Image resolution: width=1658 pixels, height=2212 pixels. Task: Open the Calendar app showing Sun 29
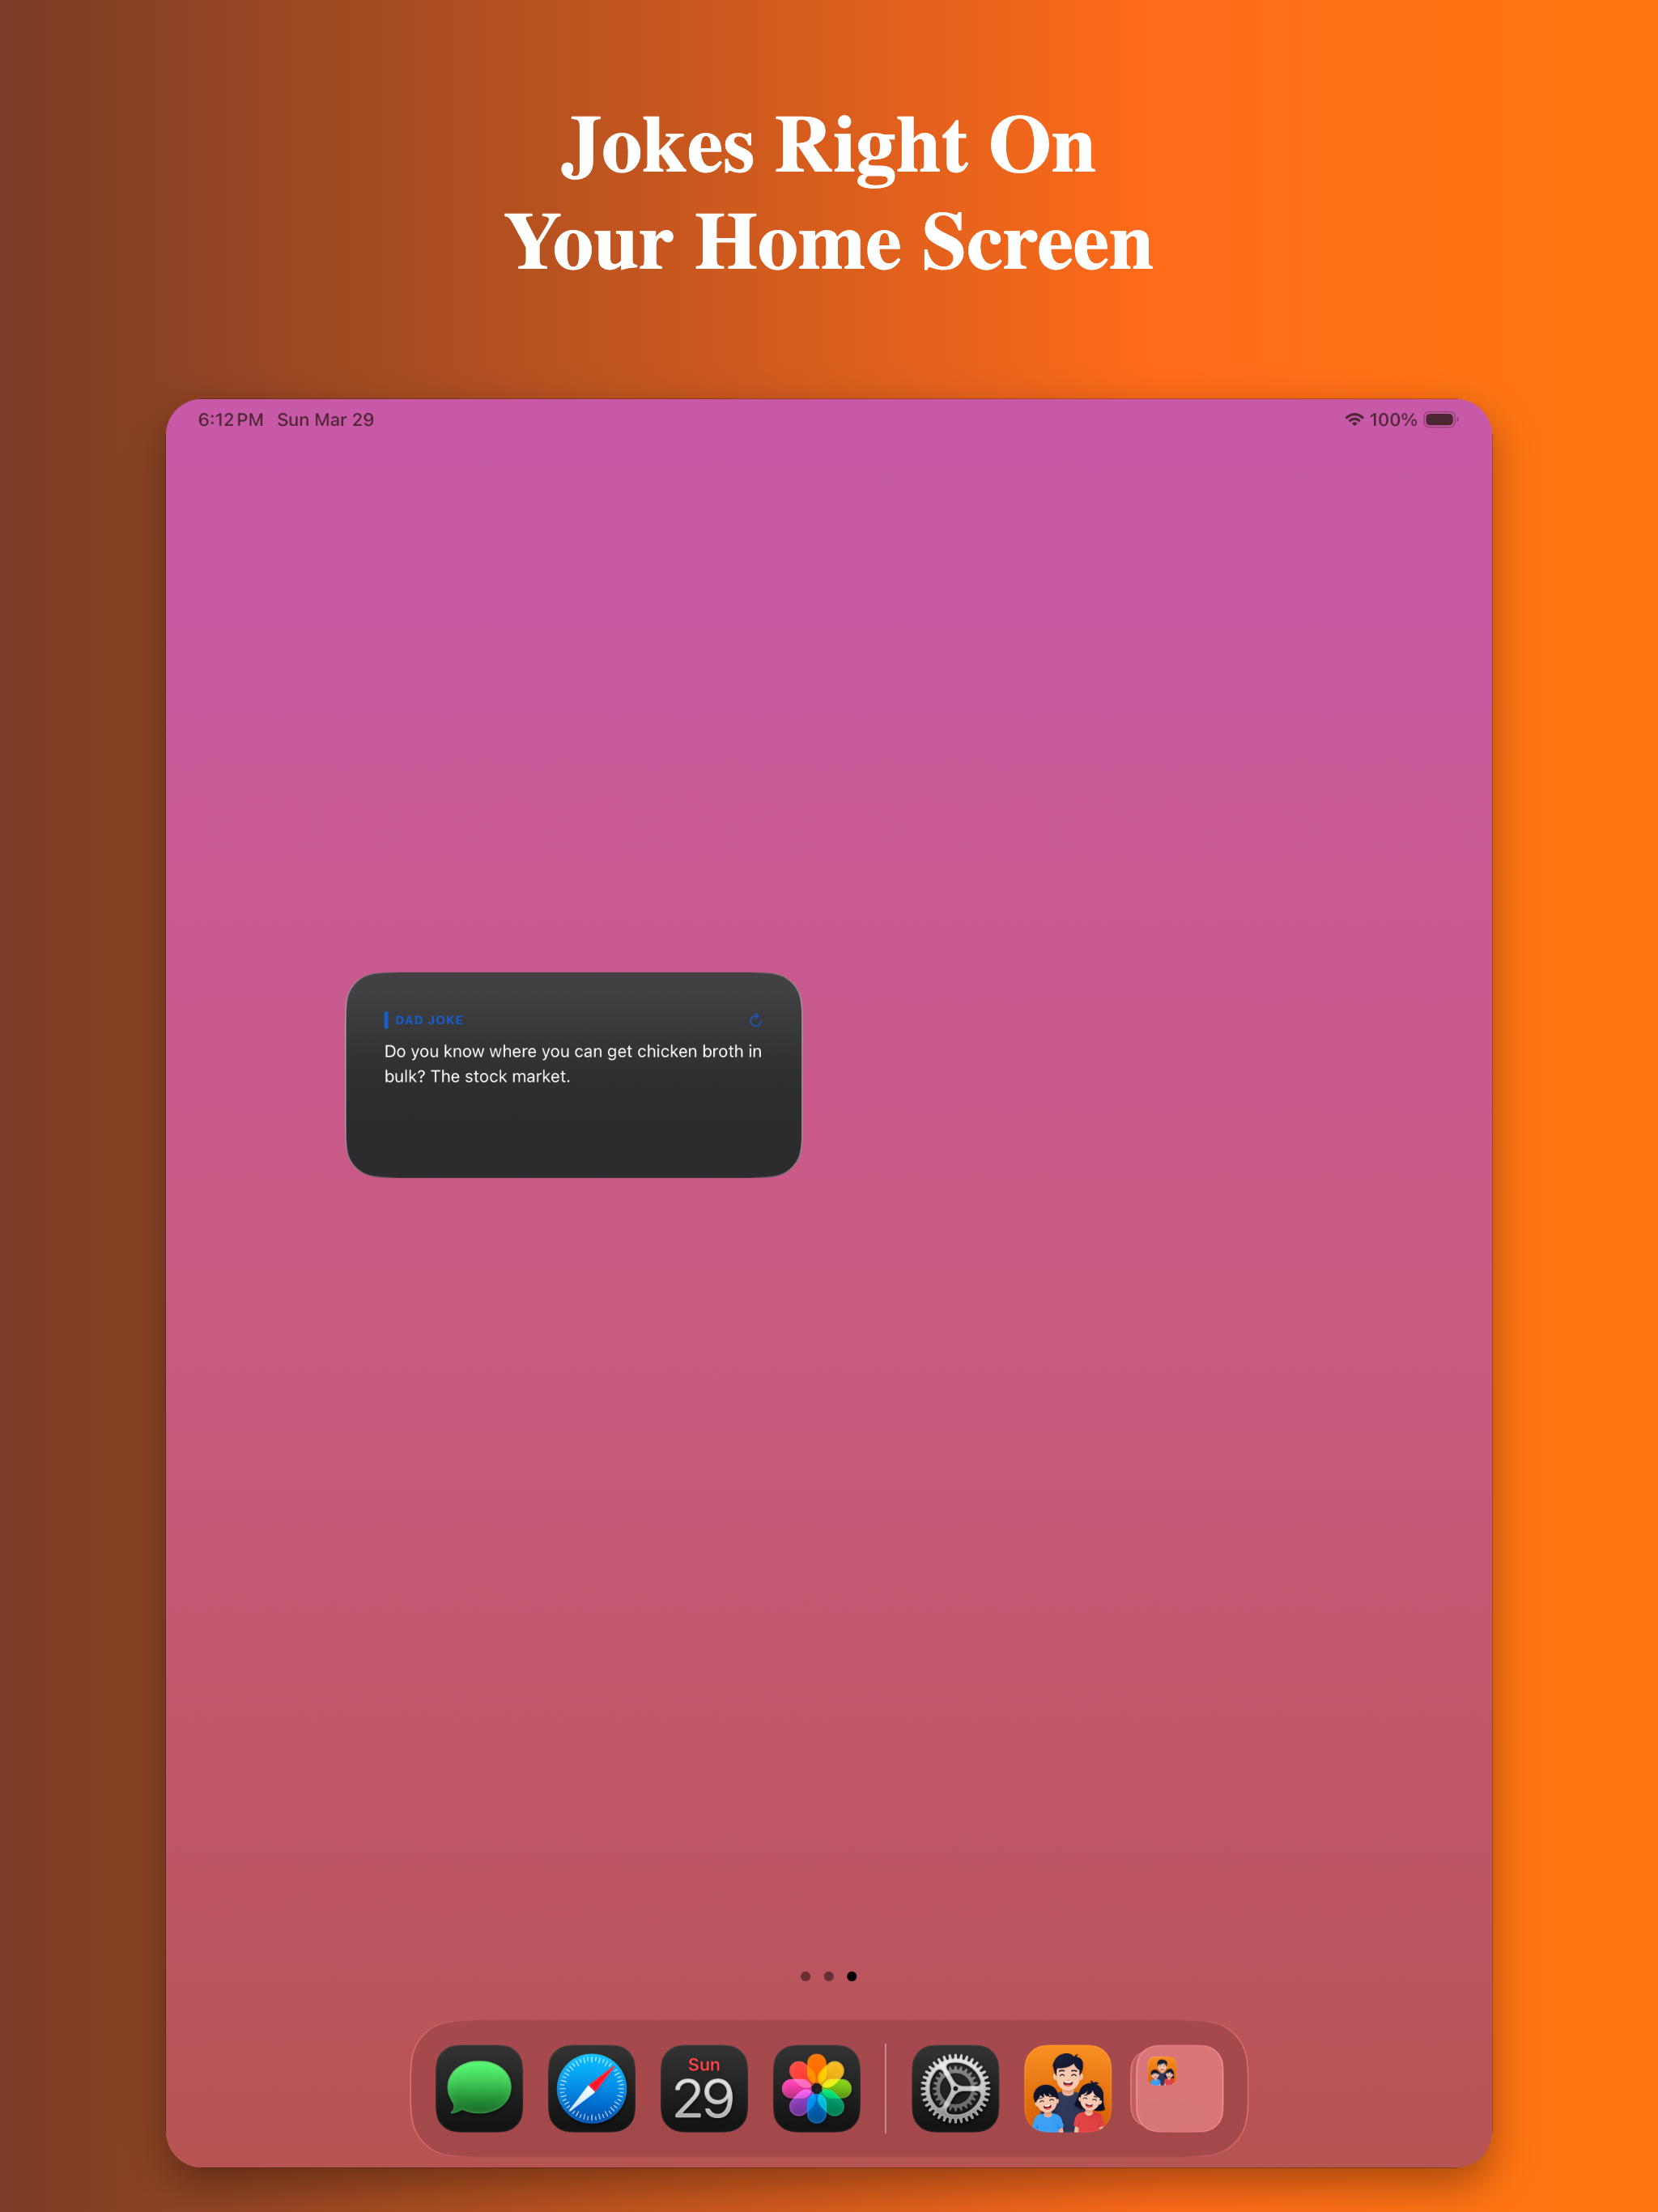click(704, 2088)
